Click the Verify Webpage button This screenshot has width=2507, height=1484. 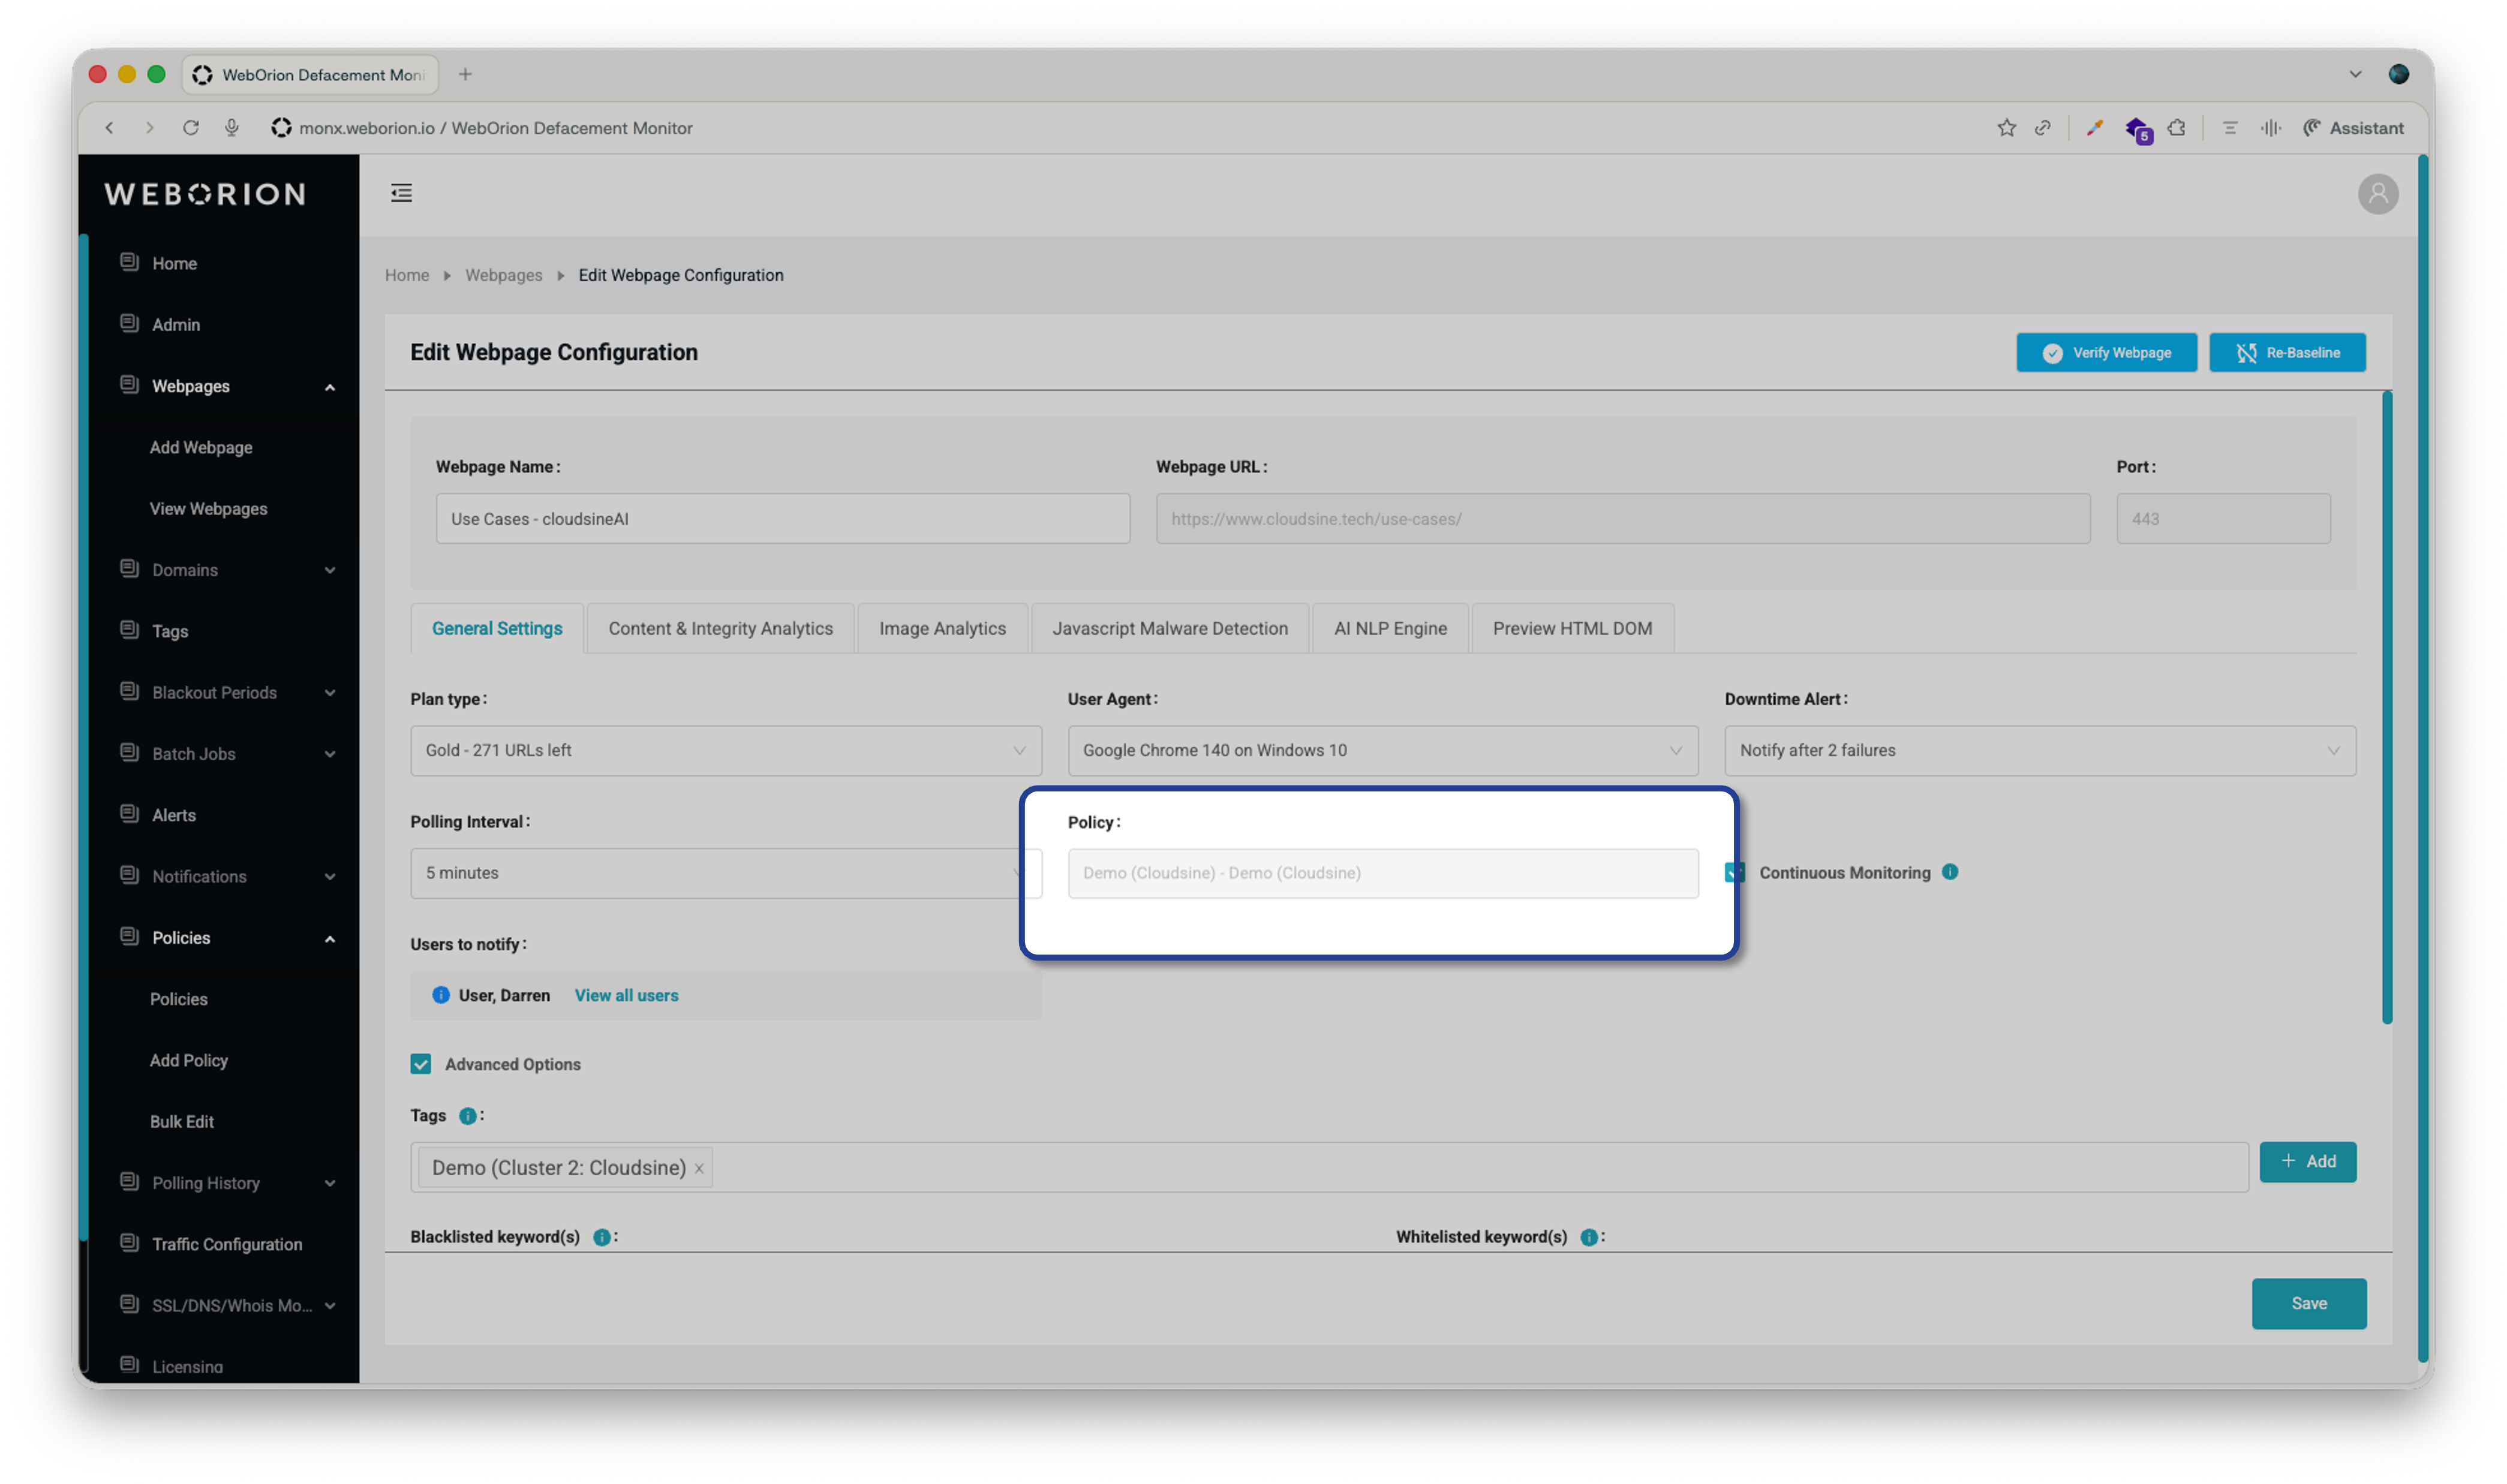(x=2106, y=352)
